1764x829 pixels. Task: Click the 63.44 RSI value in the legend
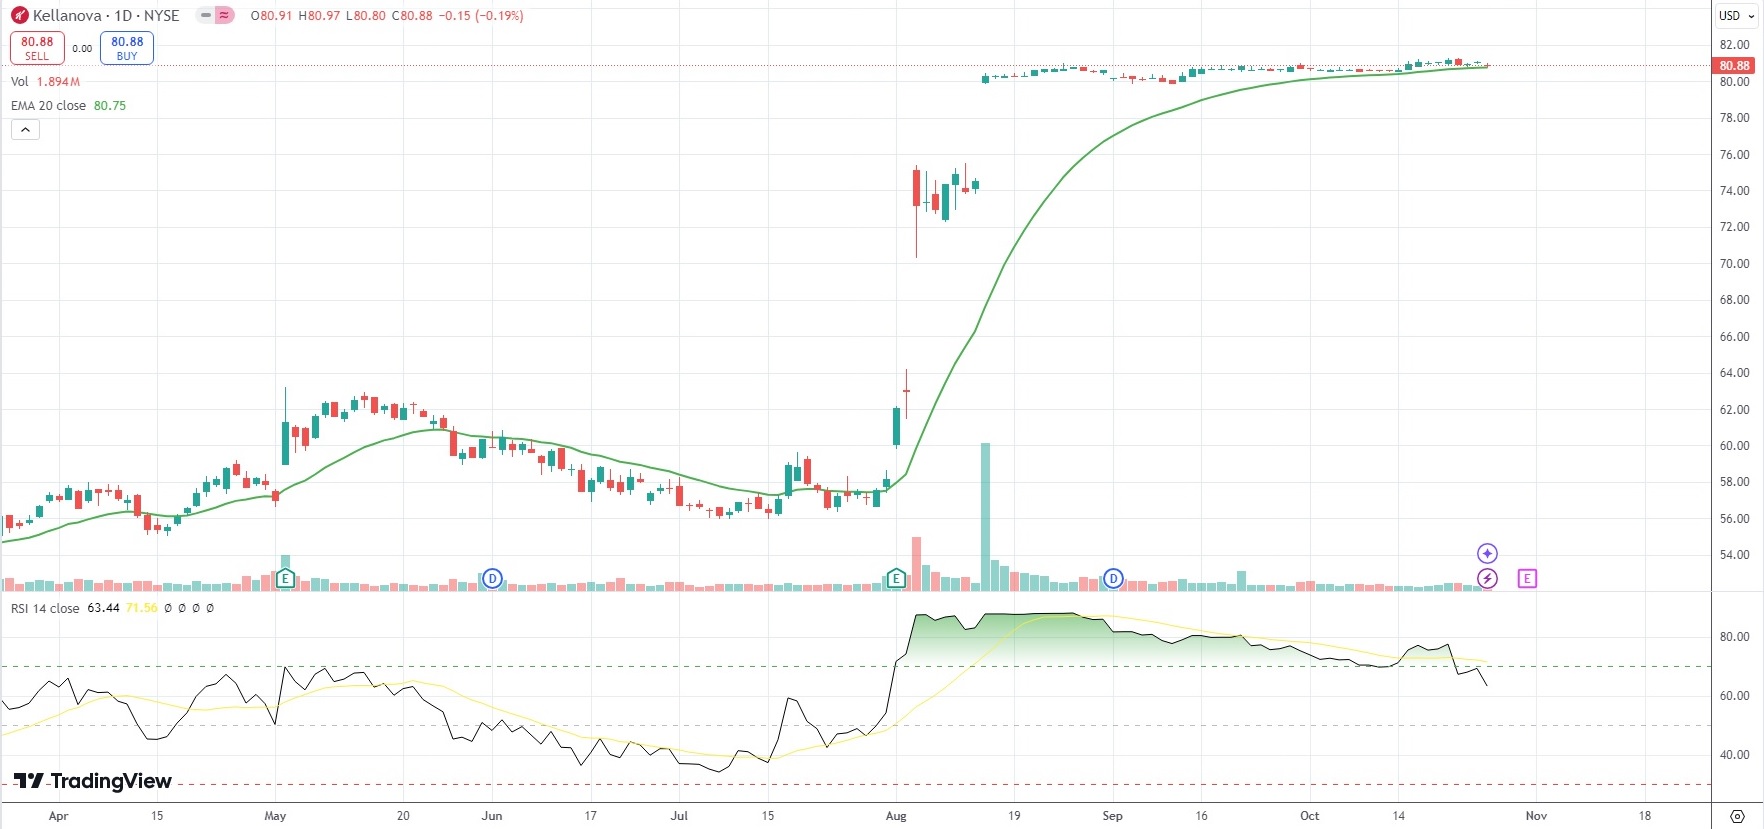[x=103, y=608]
